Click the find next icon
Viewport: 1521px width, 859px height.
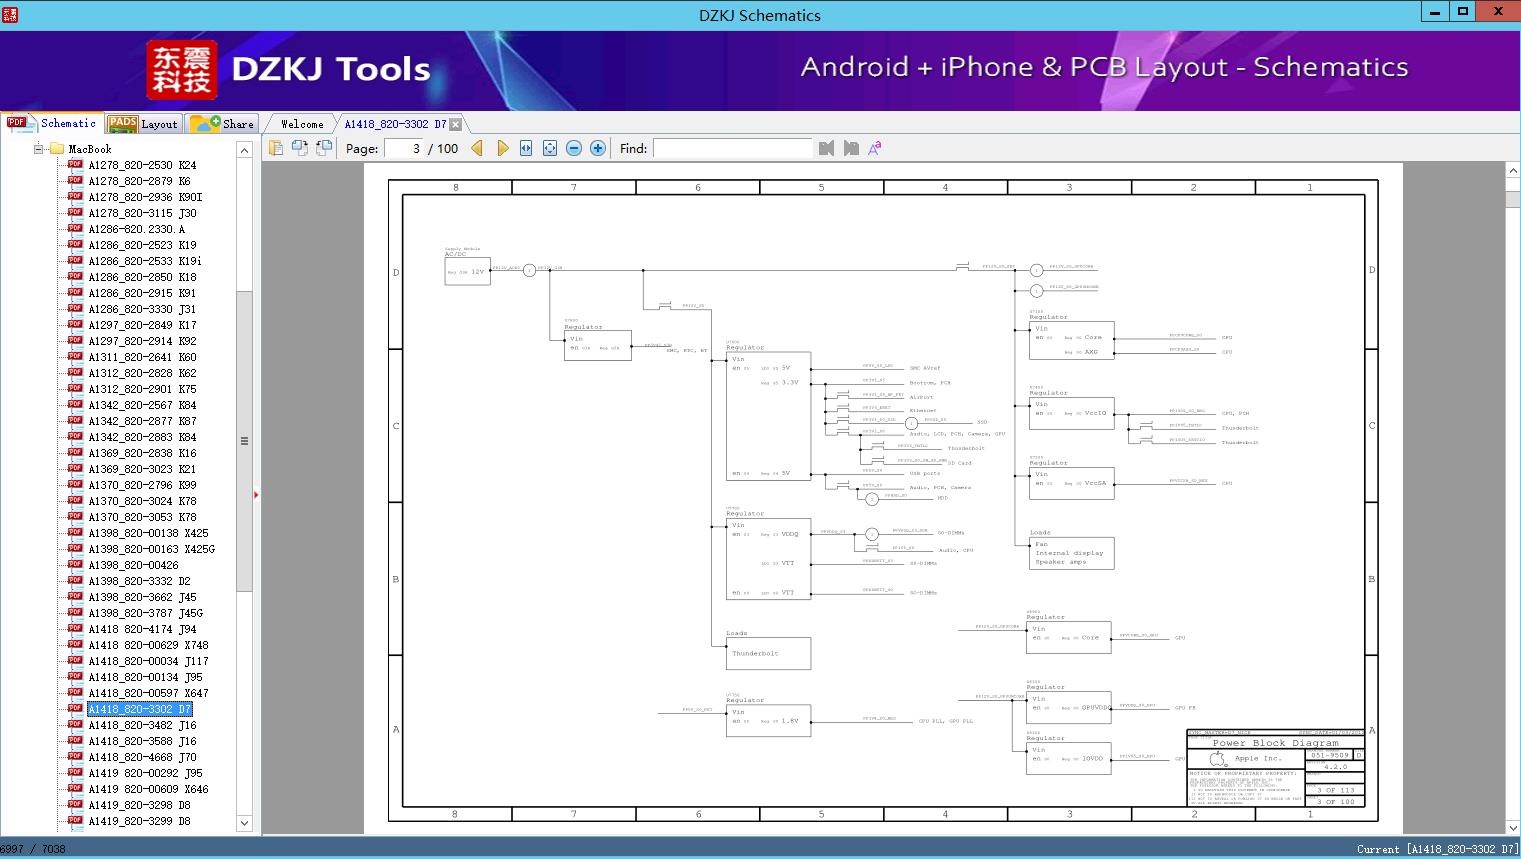click(851, 148)
